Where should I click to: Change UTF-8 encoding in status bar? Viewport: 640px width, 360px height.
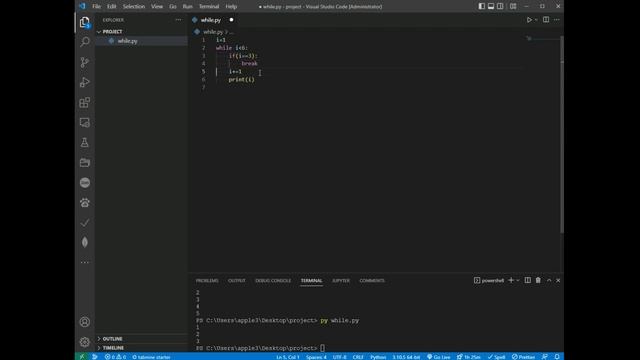(x=339, y=357)
